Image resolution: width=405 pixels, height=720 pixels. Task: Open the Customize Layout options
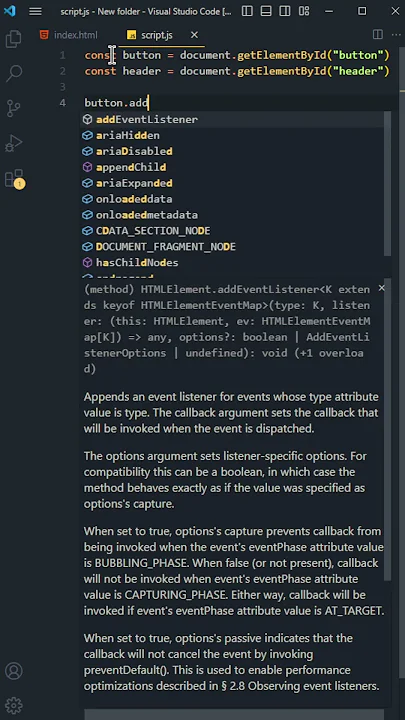coord(304,11)
